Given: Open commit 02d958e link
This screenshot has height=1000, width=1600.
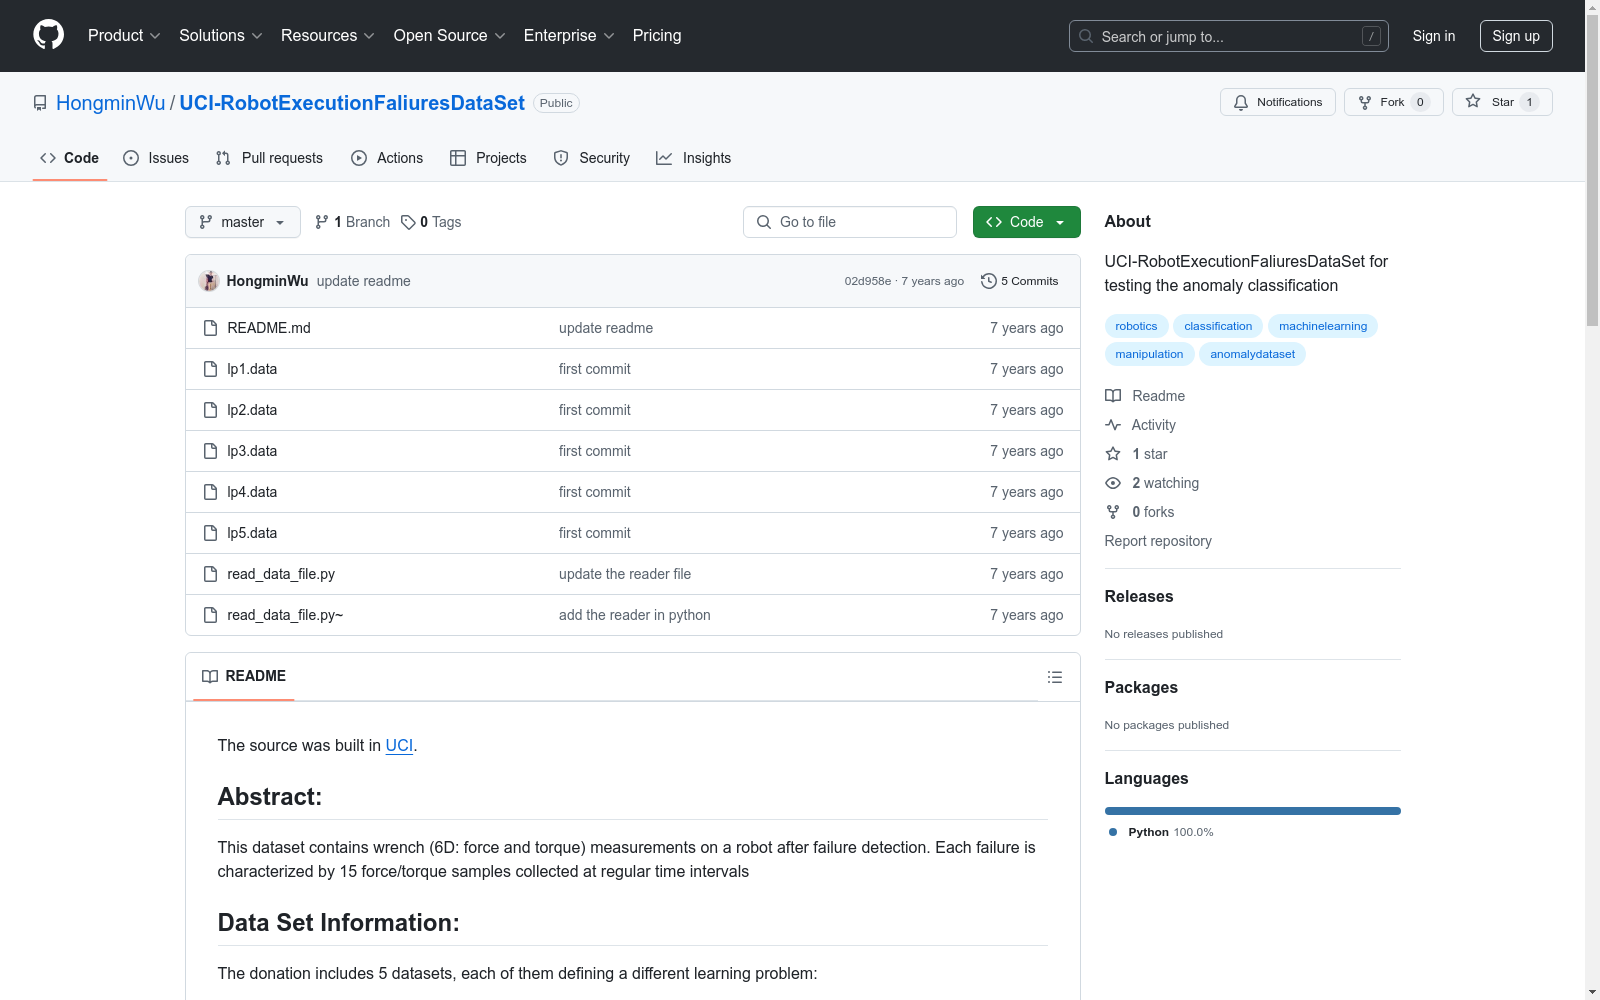Looking at the screenshot, I should 867,281.
